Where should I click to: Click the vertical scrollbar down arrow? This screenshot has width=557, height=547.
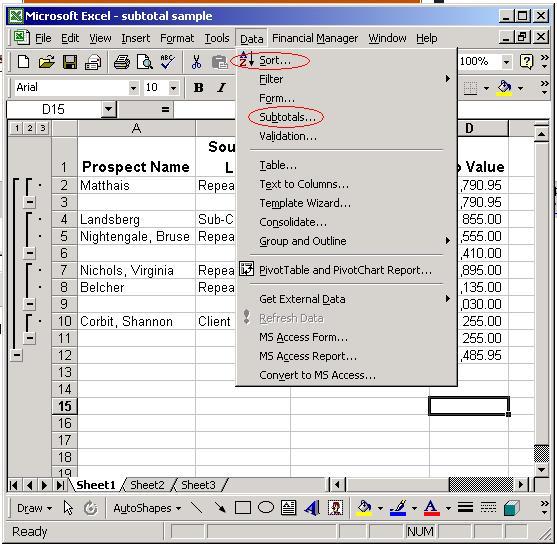point(542,469)
